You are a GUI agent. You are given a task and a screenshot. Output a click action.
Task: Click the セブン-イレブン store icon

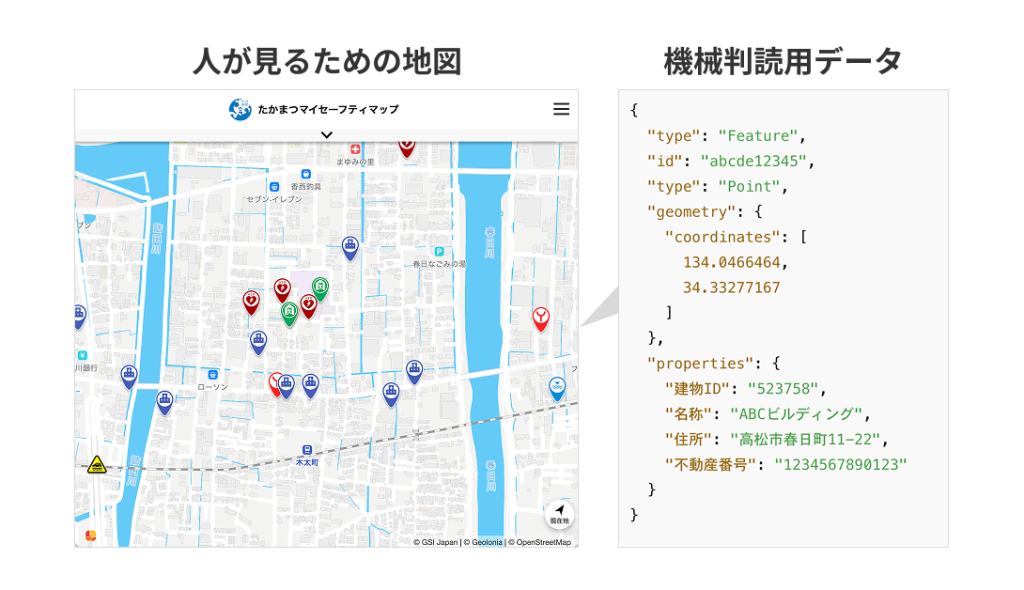[x=273, y=186]
